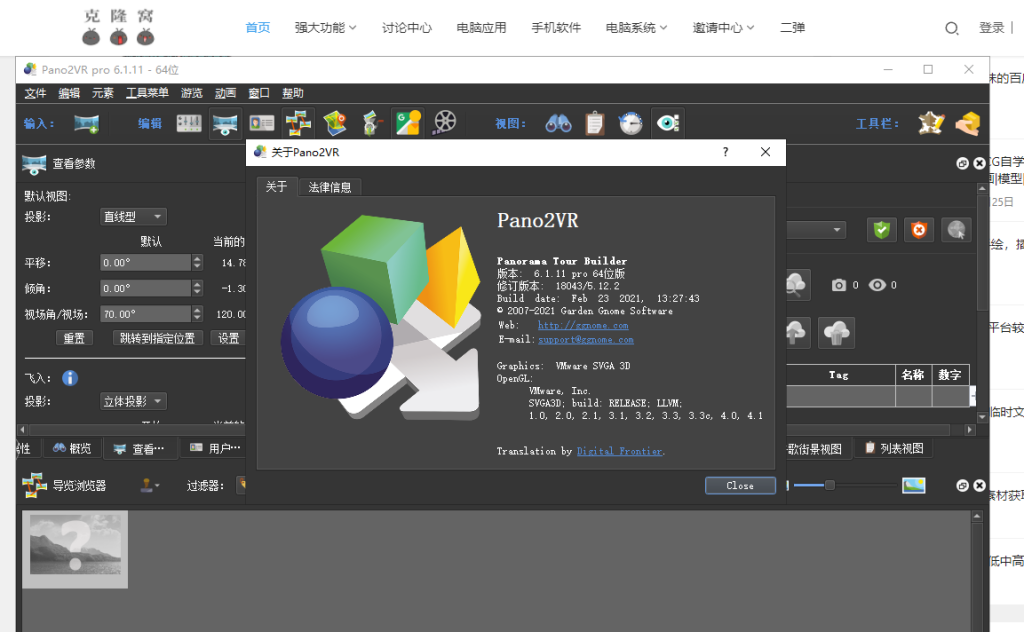Click the website search magnifier icon

pyautogui.click(x=952, y=28)
